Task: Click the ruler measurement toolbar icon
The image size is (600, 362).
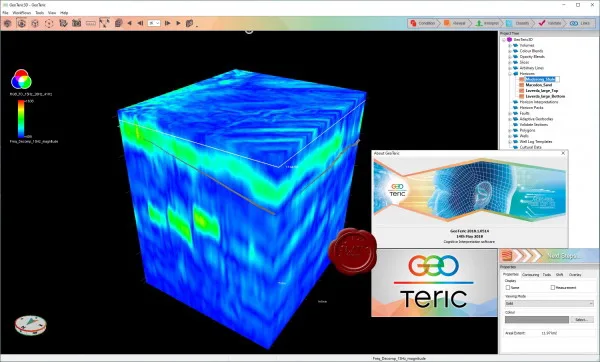Action: 91,23
